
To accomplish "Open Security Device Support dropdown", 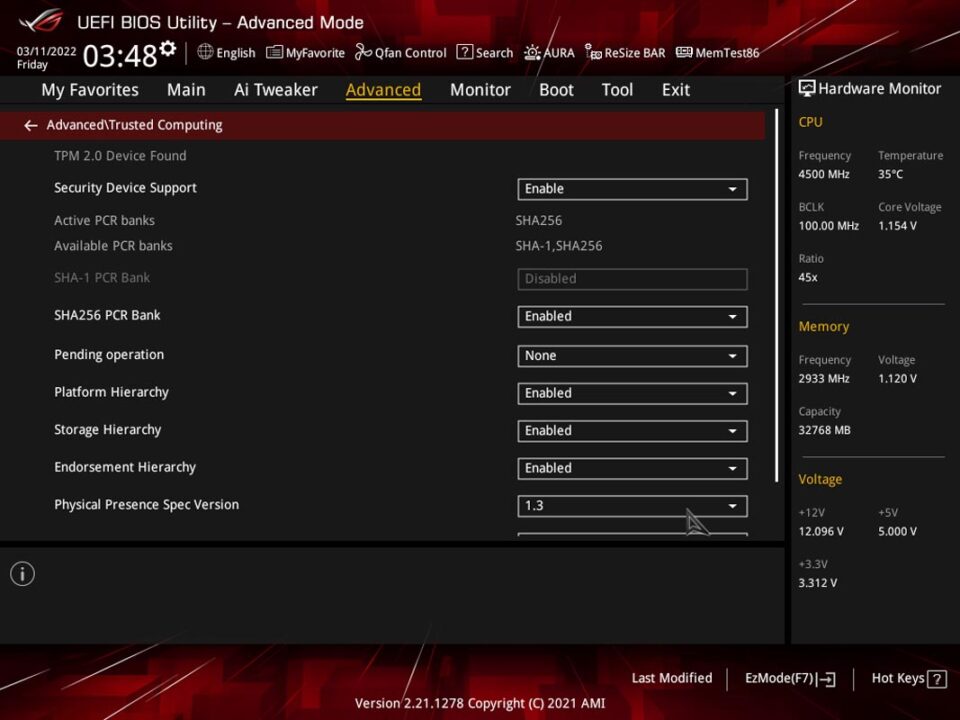I will point(632,189).
